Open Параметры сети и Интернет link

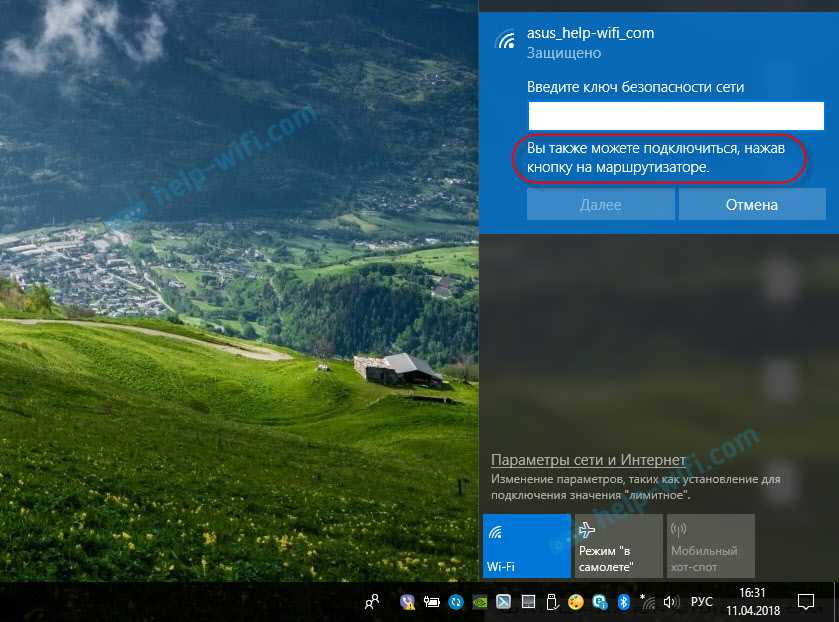[x=588, y=460]
